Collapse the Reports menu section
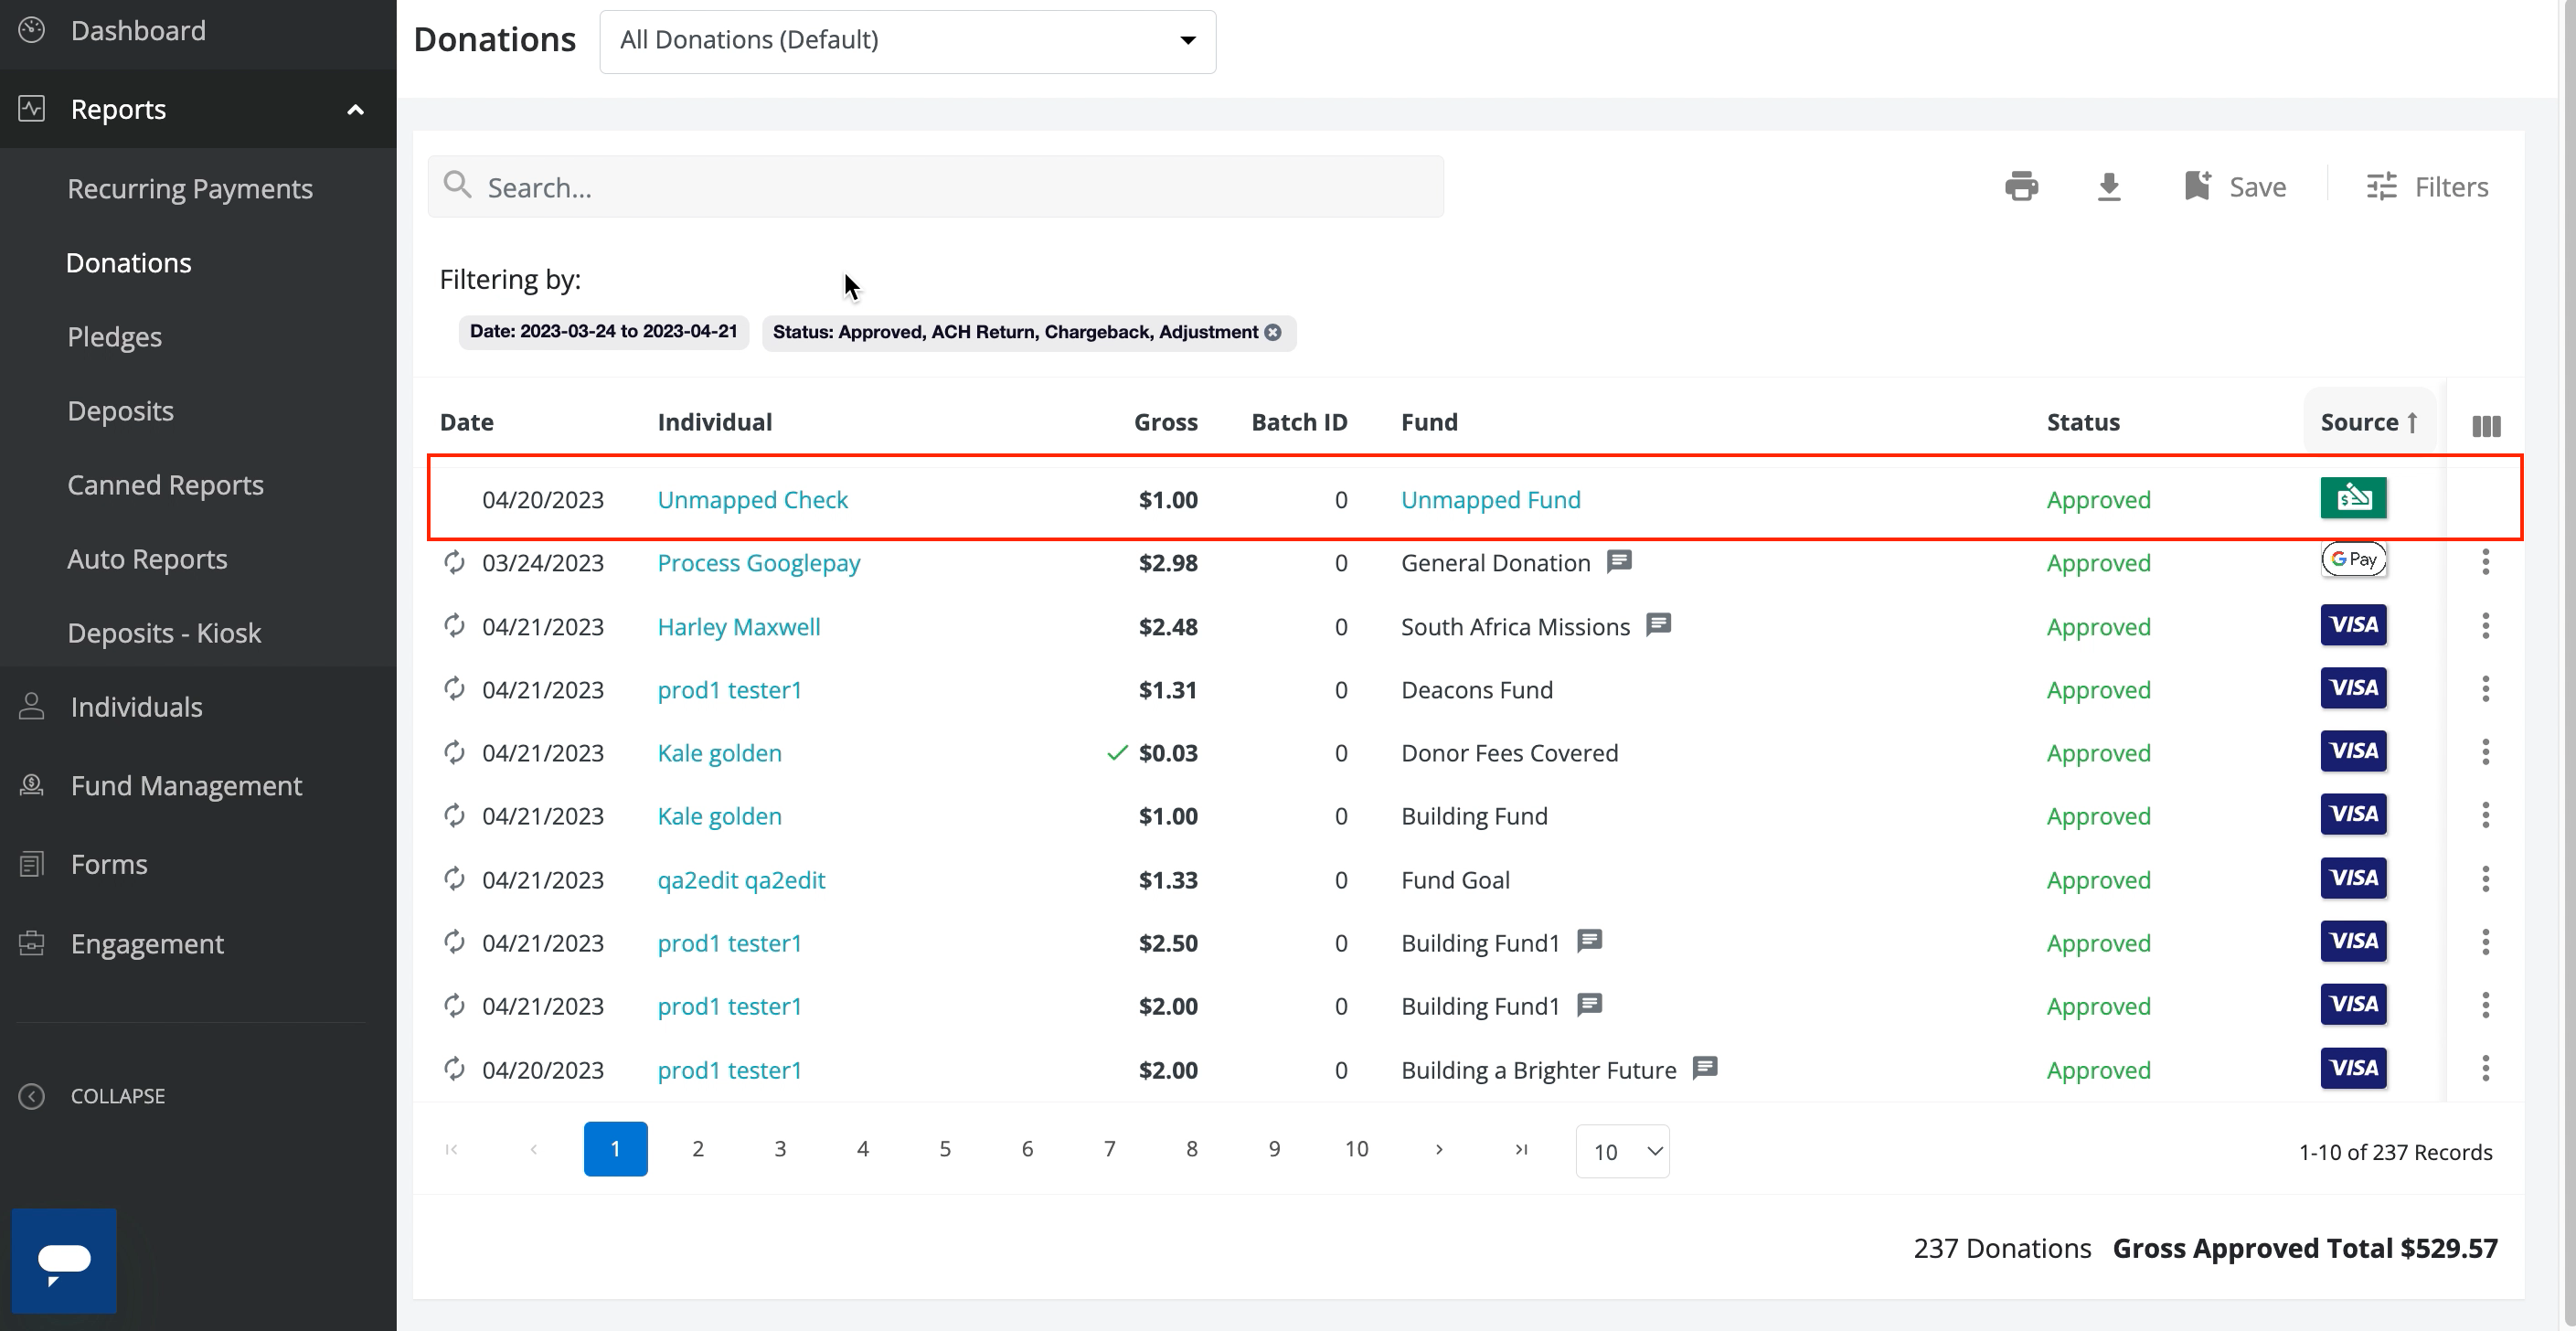 (x=355, y=110)
